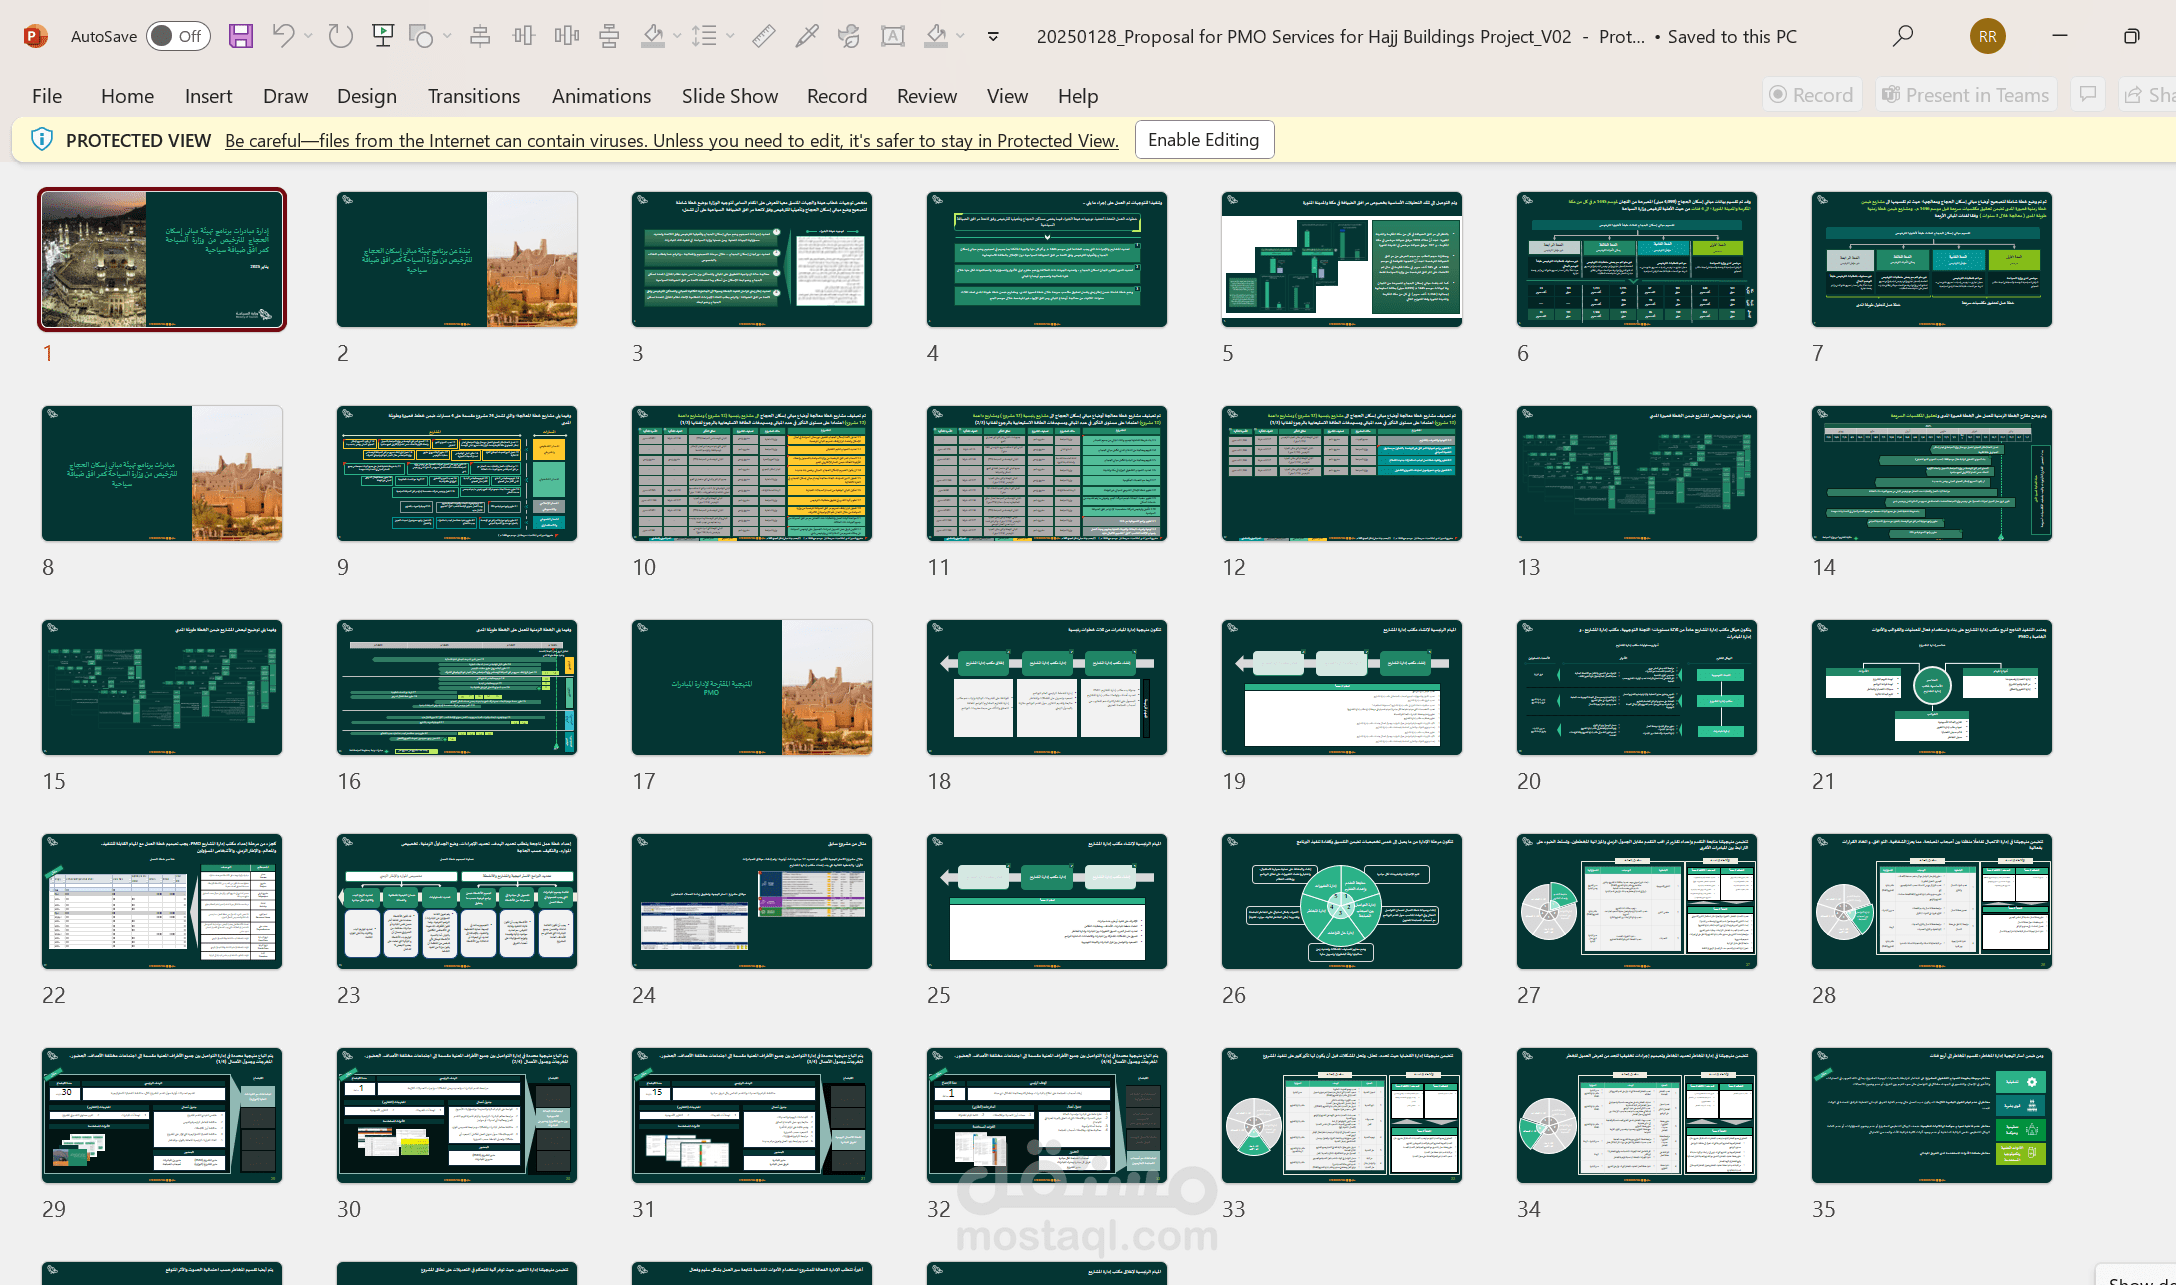Click the Search magnifier icon

(1903, 36)
